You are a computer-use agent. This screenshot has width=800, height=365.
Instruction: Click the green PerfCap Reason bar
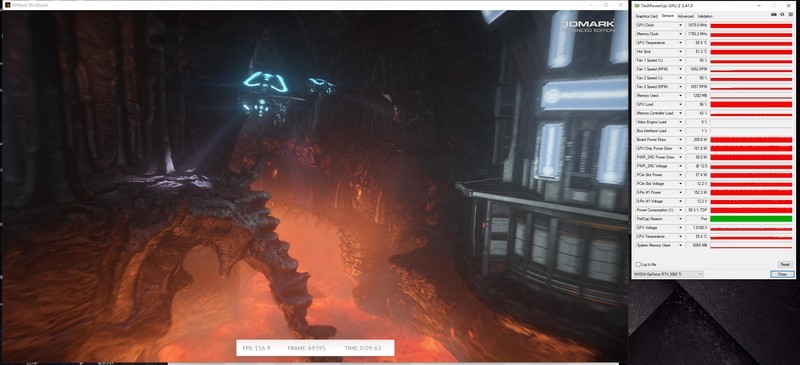coord(751,219)
